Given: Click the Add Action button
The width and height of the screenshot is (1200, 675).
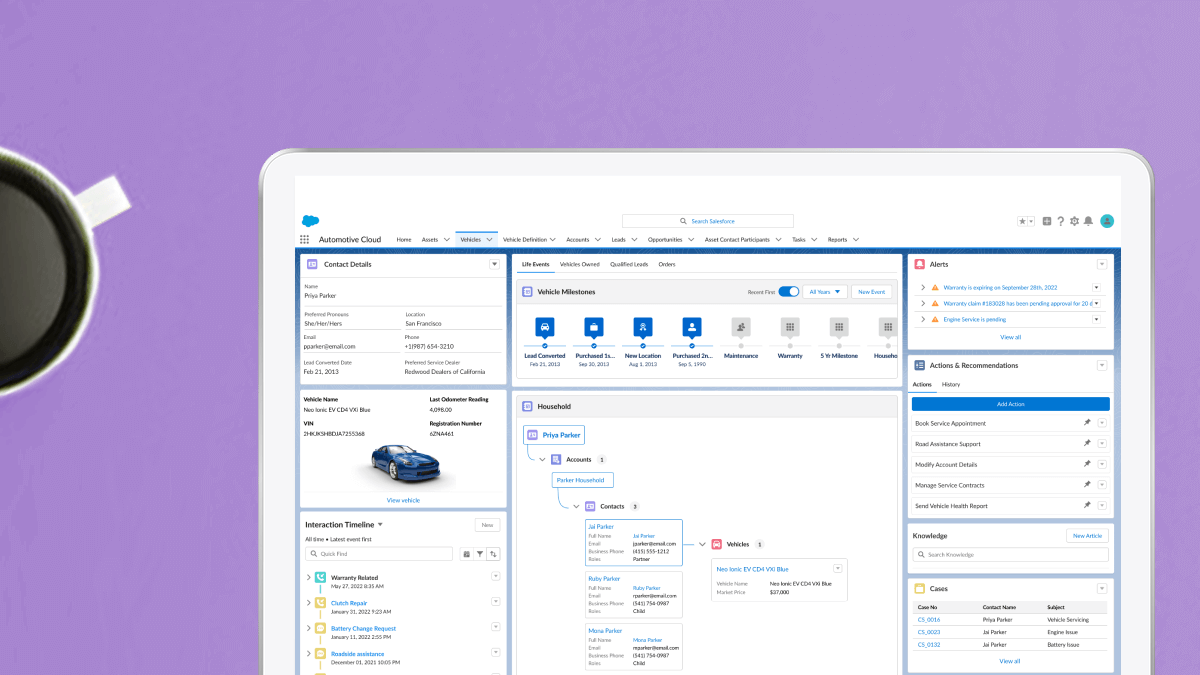Looking at the screenshot, I should click(x=1010, y=404).
